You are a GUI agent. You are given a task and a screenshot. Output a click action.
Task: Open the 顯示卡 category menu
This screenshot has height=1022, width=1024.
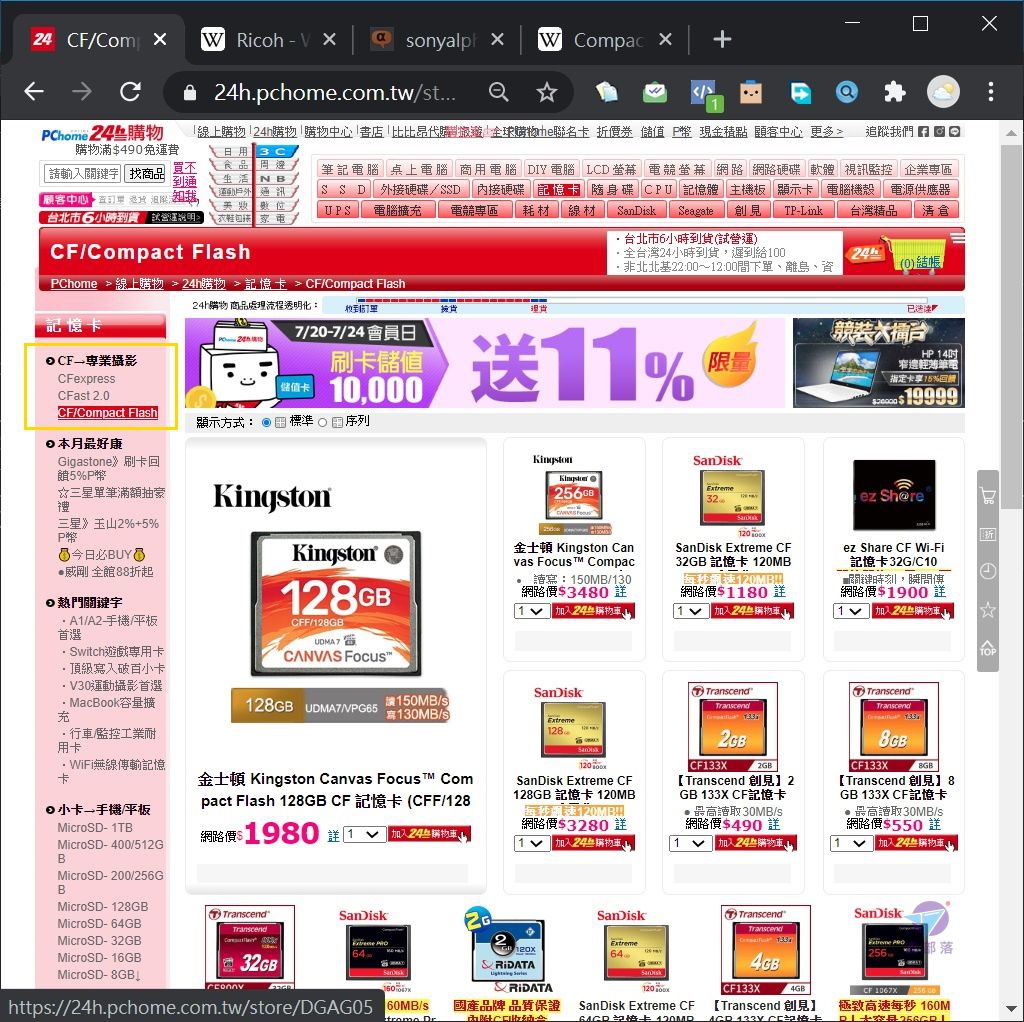tap(795, 189)
